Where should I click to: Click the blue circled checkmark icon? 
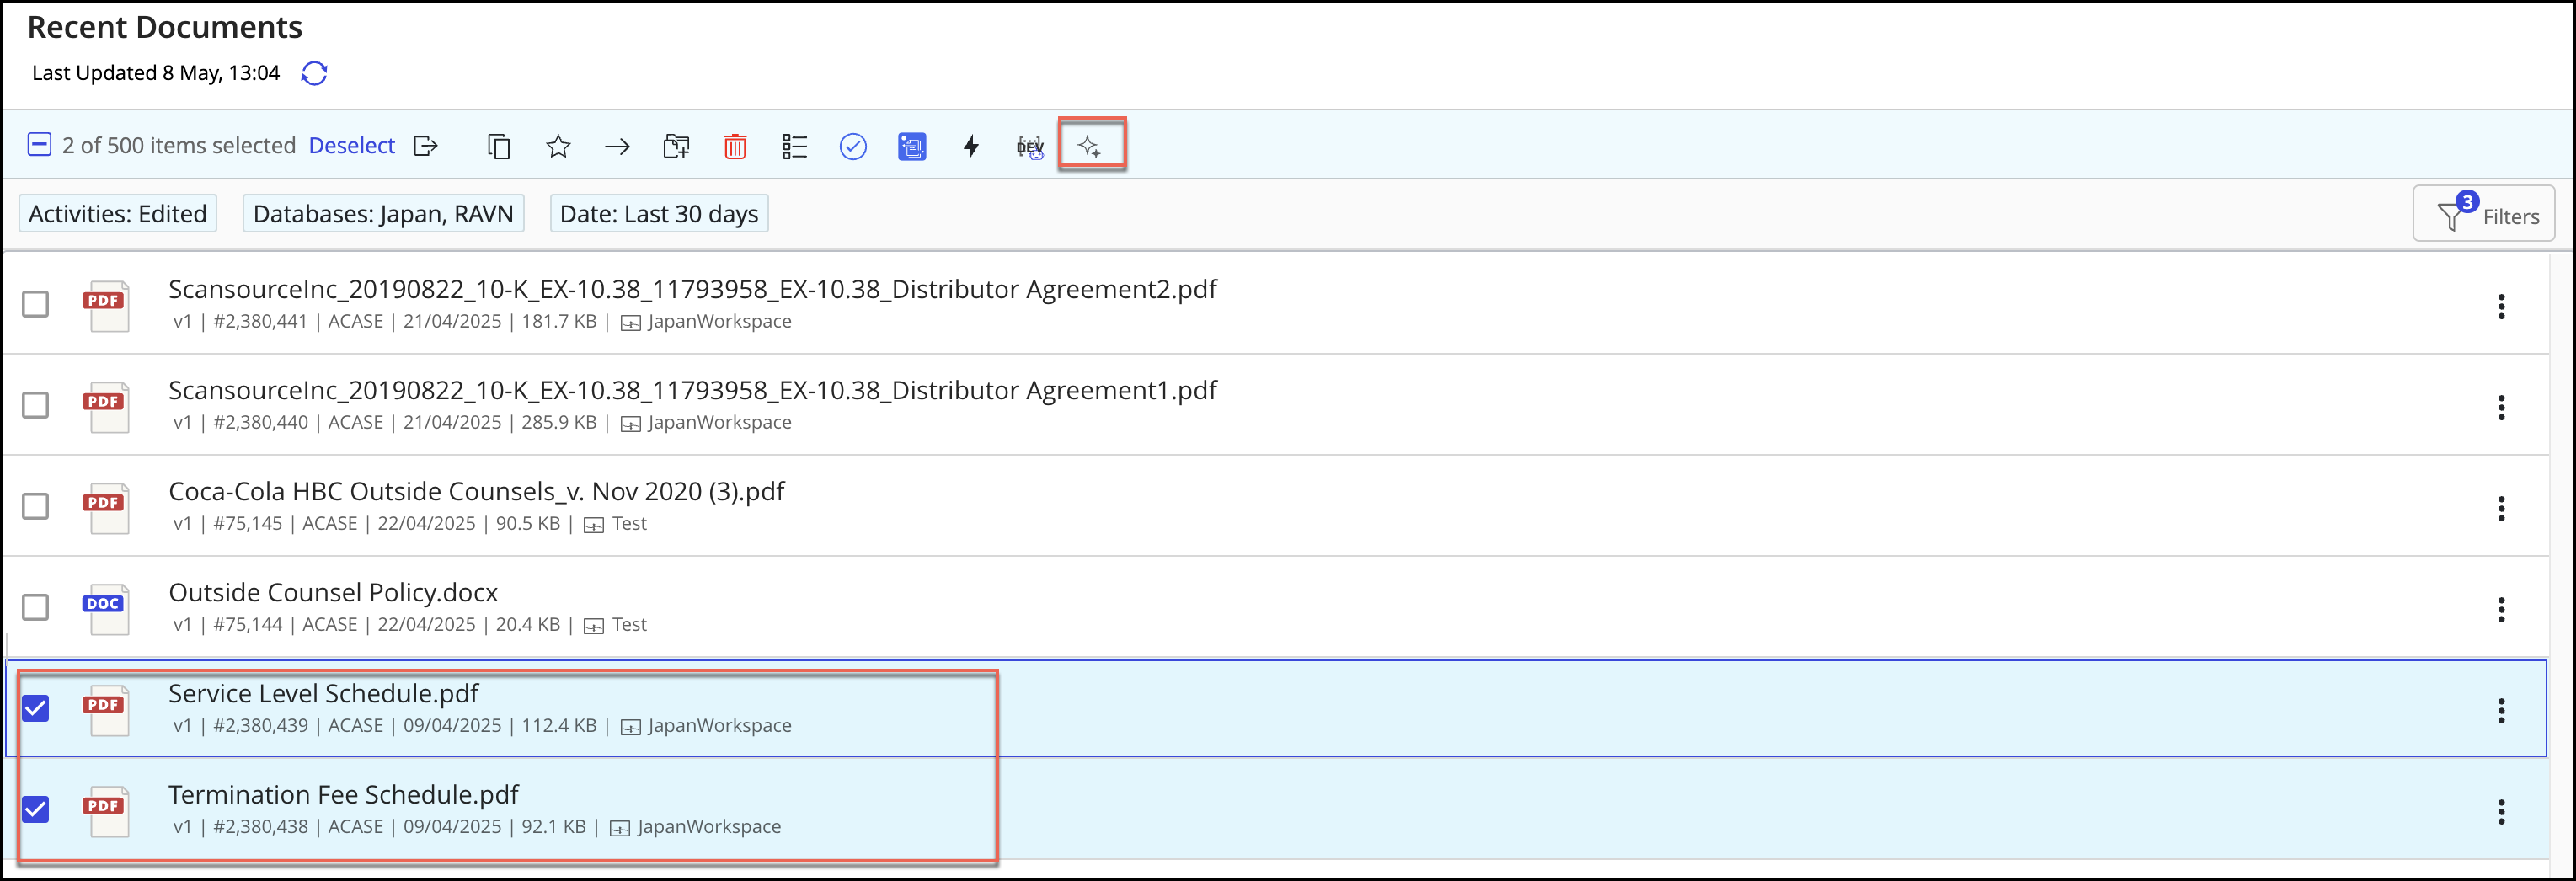853,147
